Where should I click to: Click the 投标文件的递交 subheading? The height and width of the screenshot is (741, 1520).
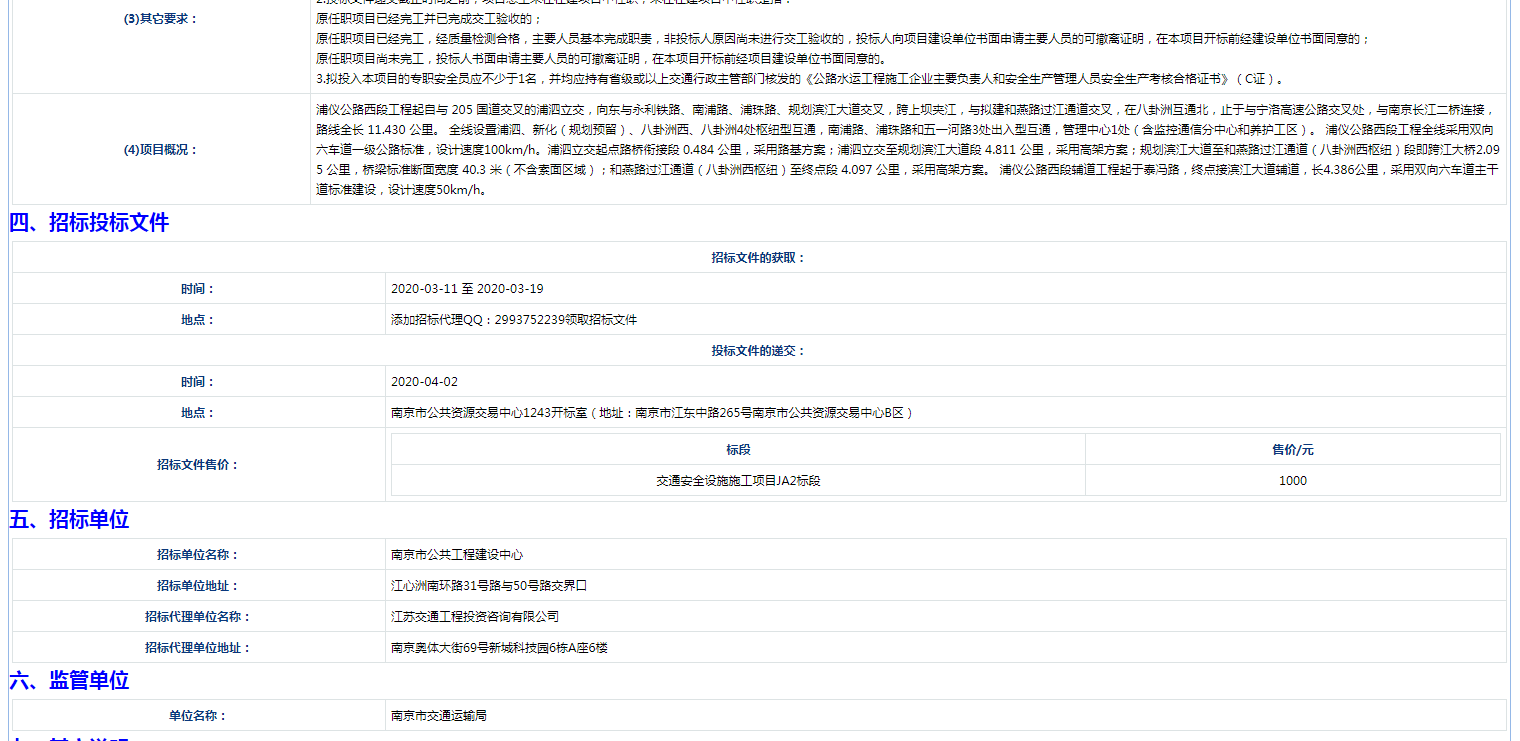point(758,351)
